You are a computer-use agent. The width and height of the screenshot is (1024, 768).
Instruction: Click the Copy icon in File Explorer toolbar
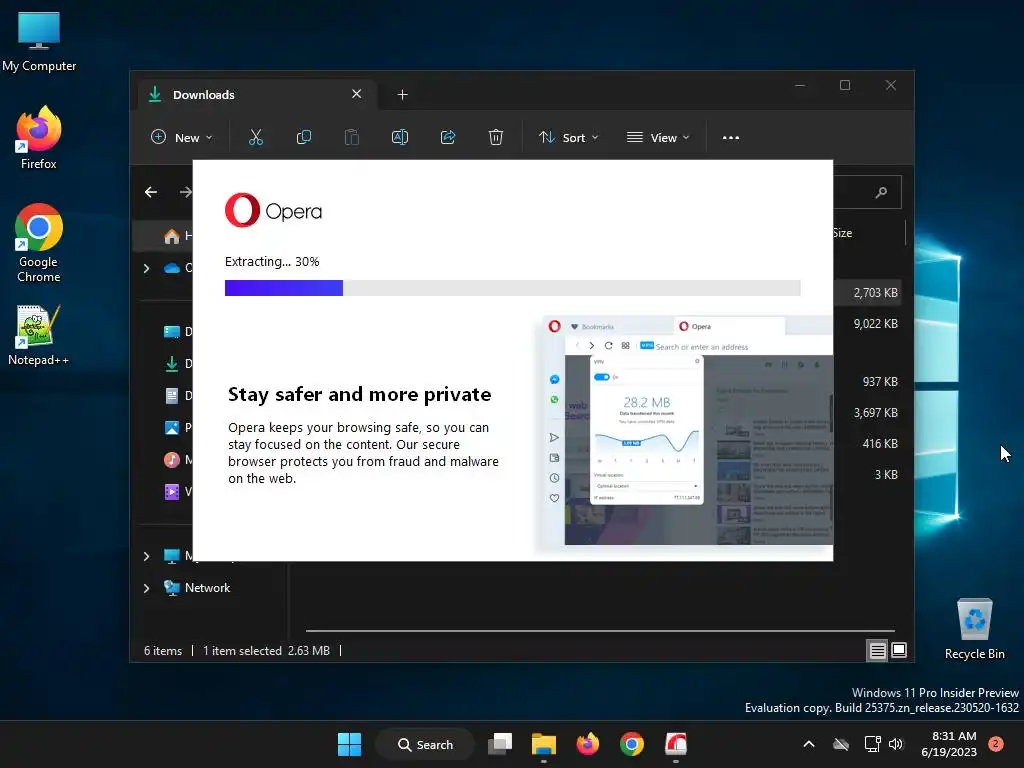(304, 137)
